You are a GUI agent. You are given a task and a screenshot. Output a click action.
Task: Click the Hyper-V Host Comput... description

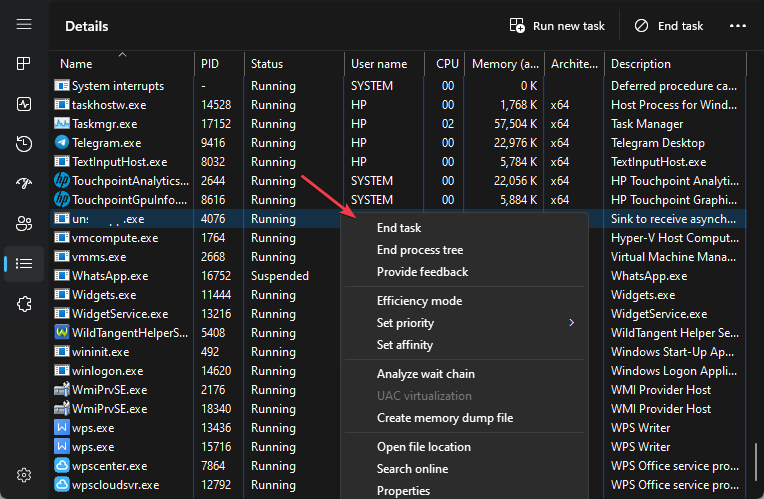coord(675,238)
